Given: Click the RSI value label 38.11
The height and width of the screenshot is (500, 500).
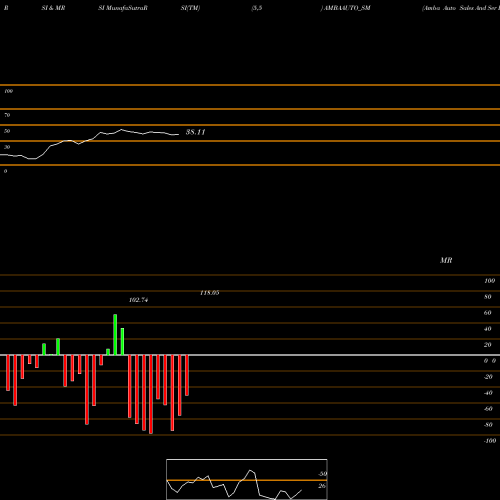Looking at the screenshot, I should pos(195,132).
